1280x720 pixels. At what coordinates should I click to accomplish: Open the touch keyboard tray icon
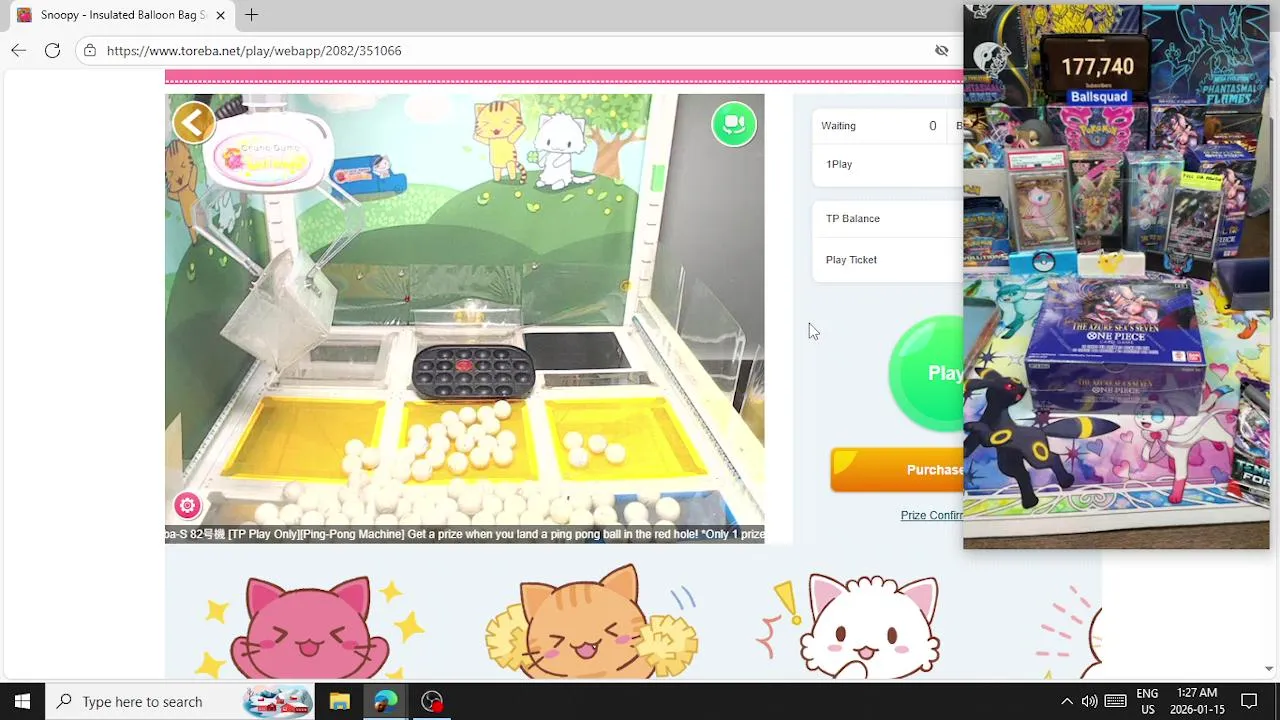tap(1116, 701)
